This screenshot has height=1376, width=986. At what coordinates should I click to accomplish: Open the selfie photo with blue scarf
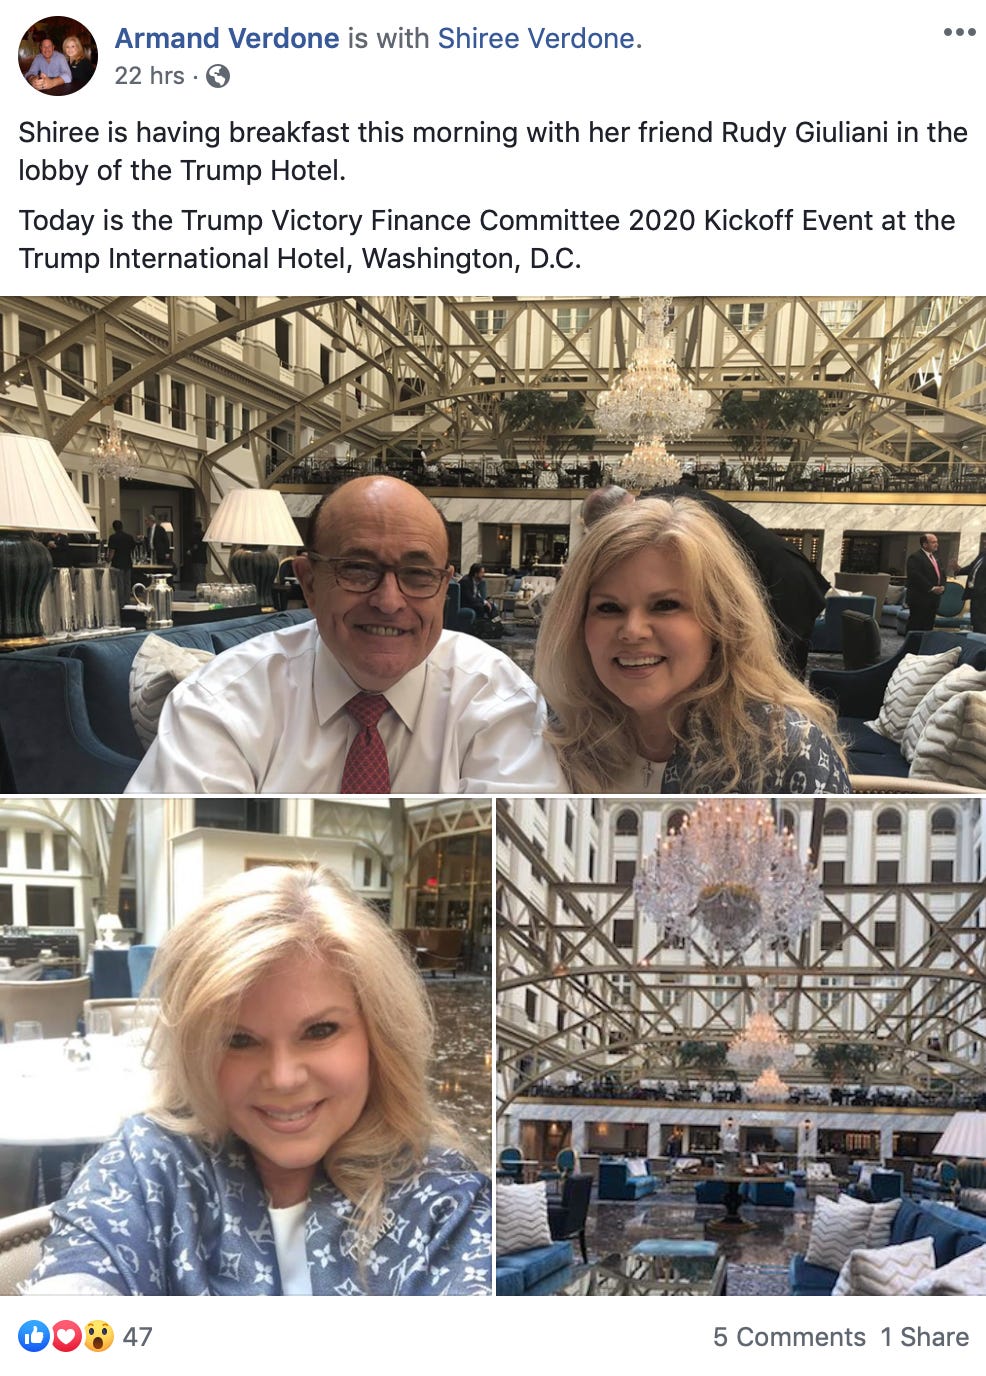point(245,1047)
